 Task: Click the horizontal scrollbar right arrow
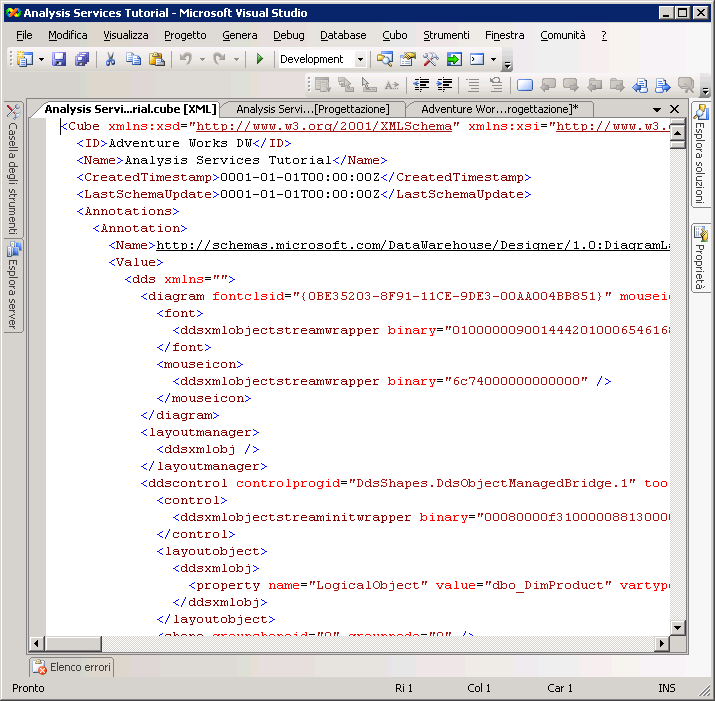[662, 644]
